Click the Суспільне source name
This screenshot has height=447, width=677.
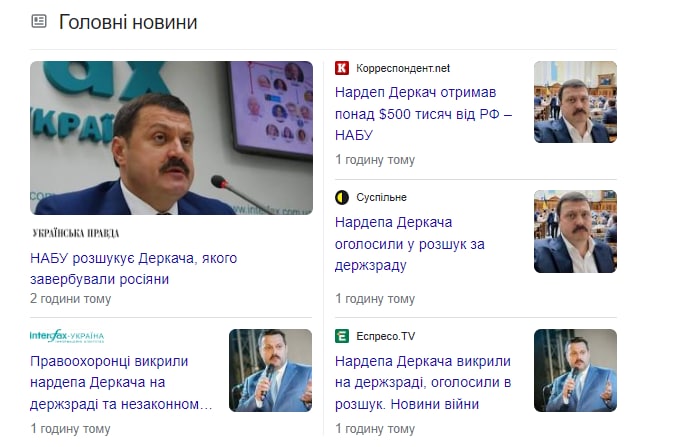click(381, 197)
